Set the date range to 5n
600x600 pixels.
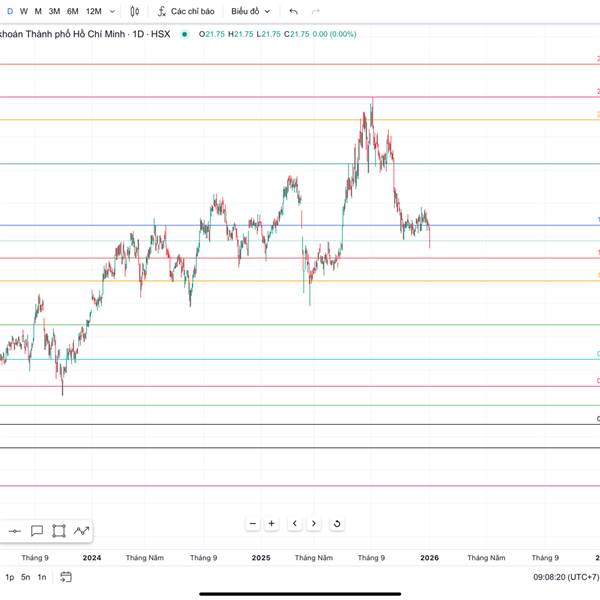point(25,577)
